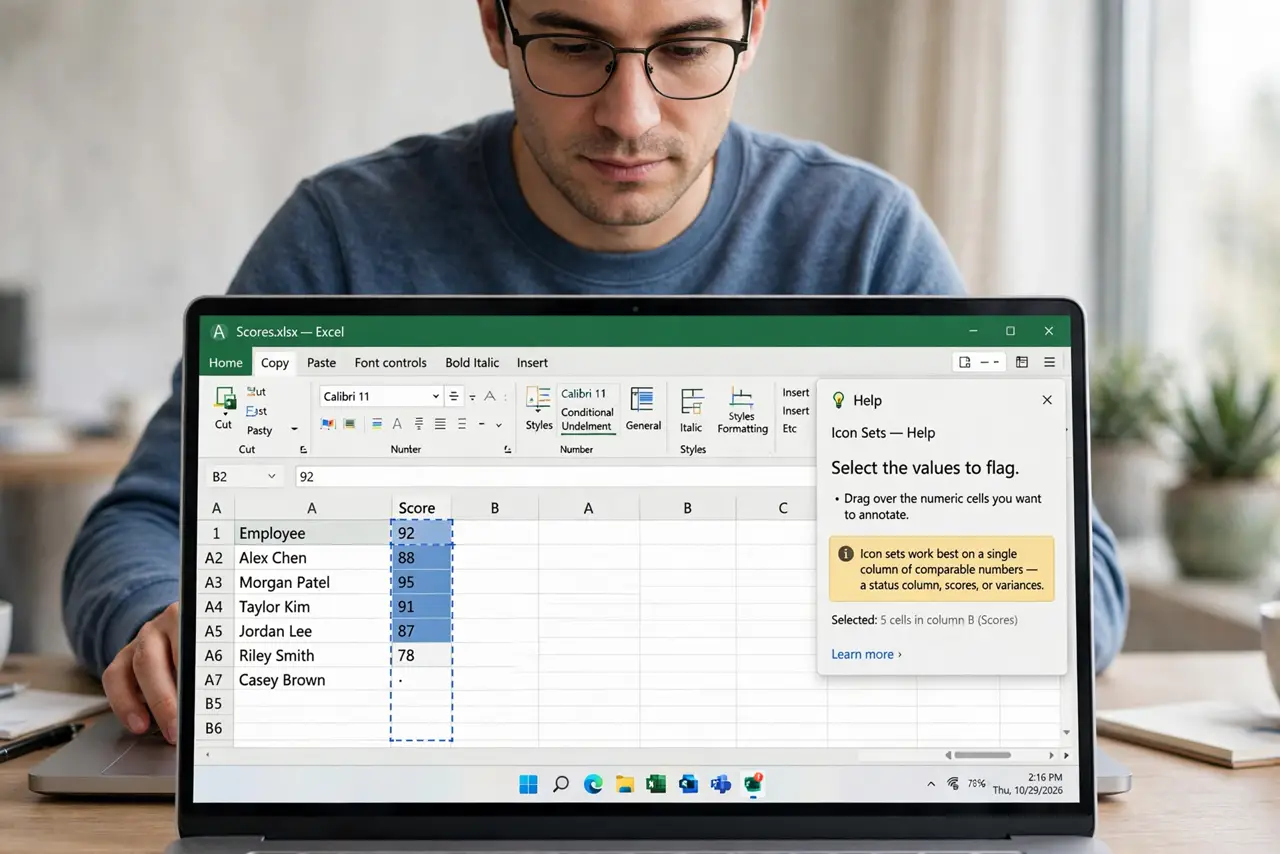The height and width of the screenshot is (854, 1280).
Task: Click the Etc command in ribbon
Action: click(x=790, y=429)
